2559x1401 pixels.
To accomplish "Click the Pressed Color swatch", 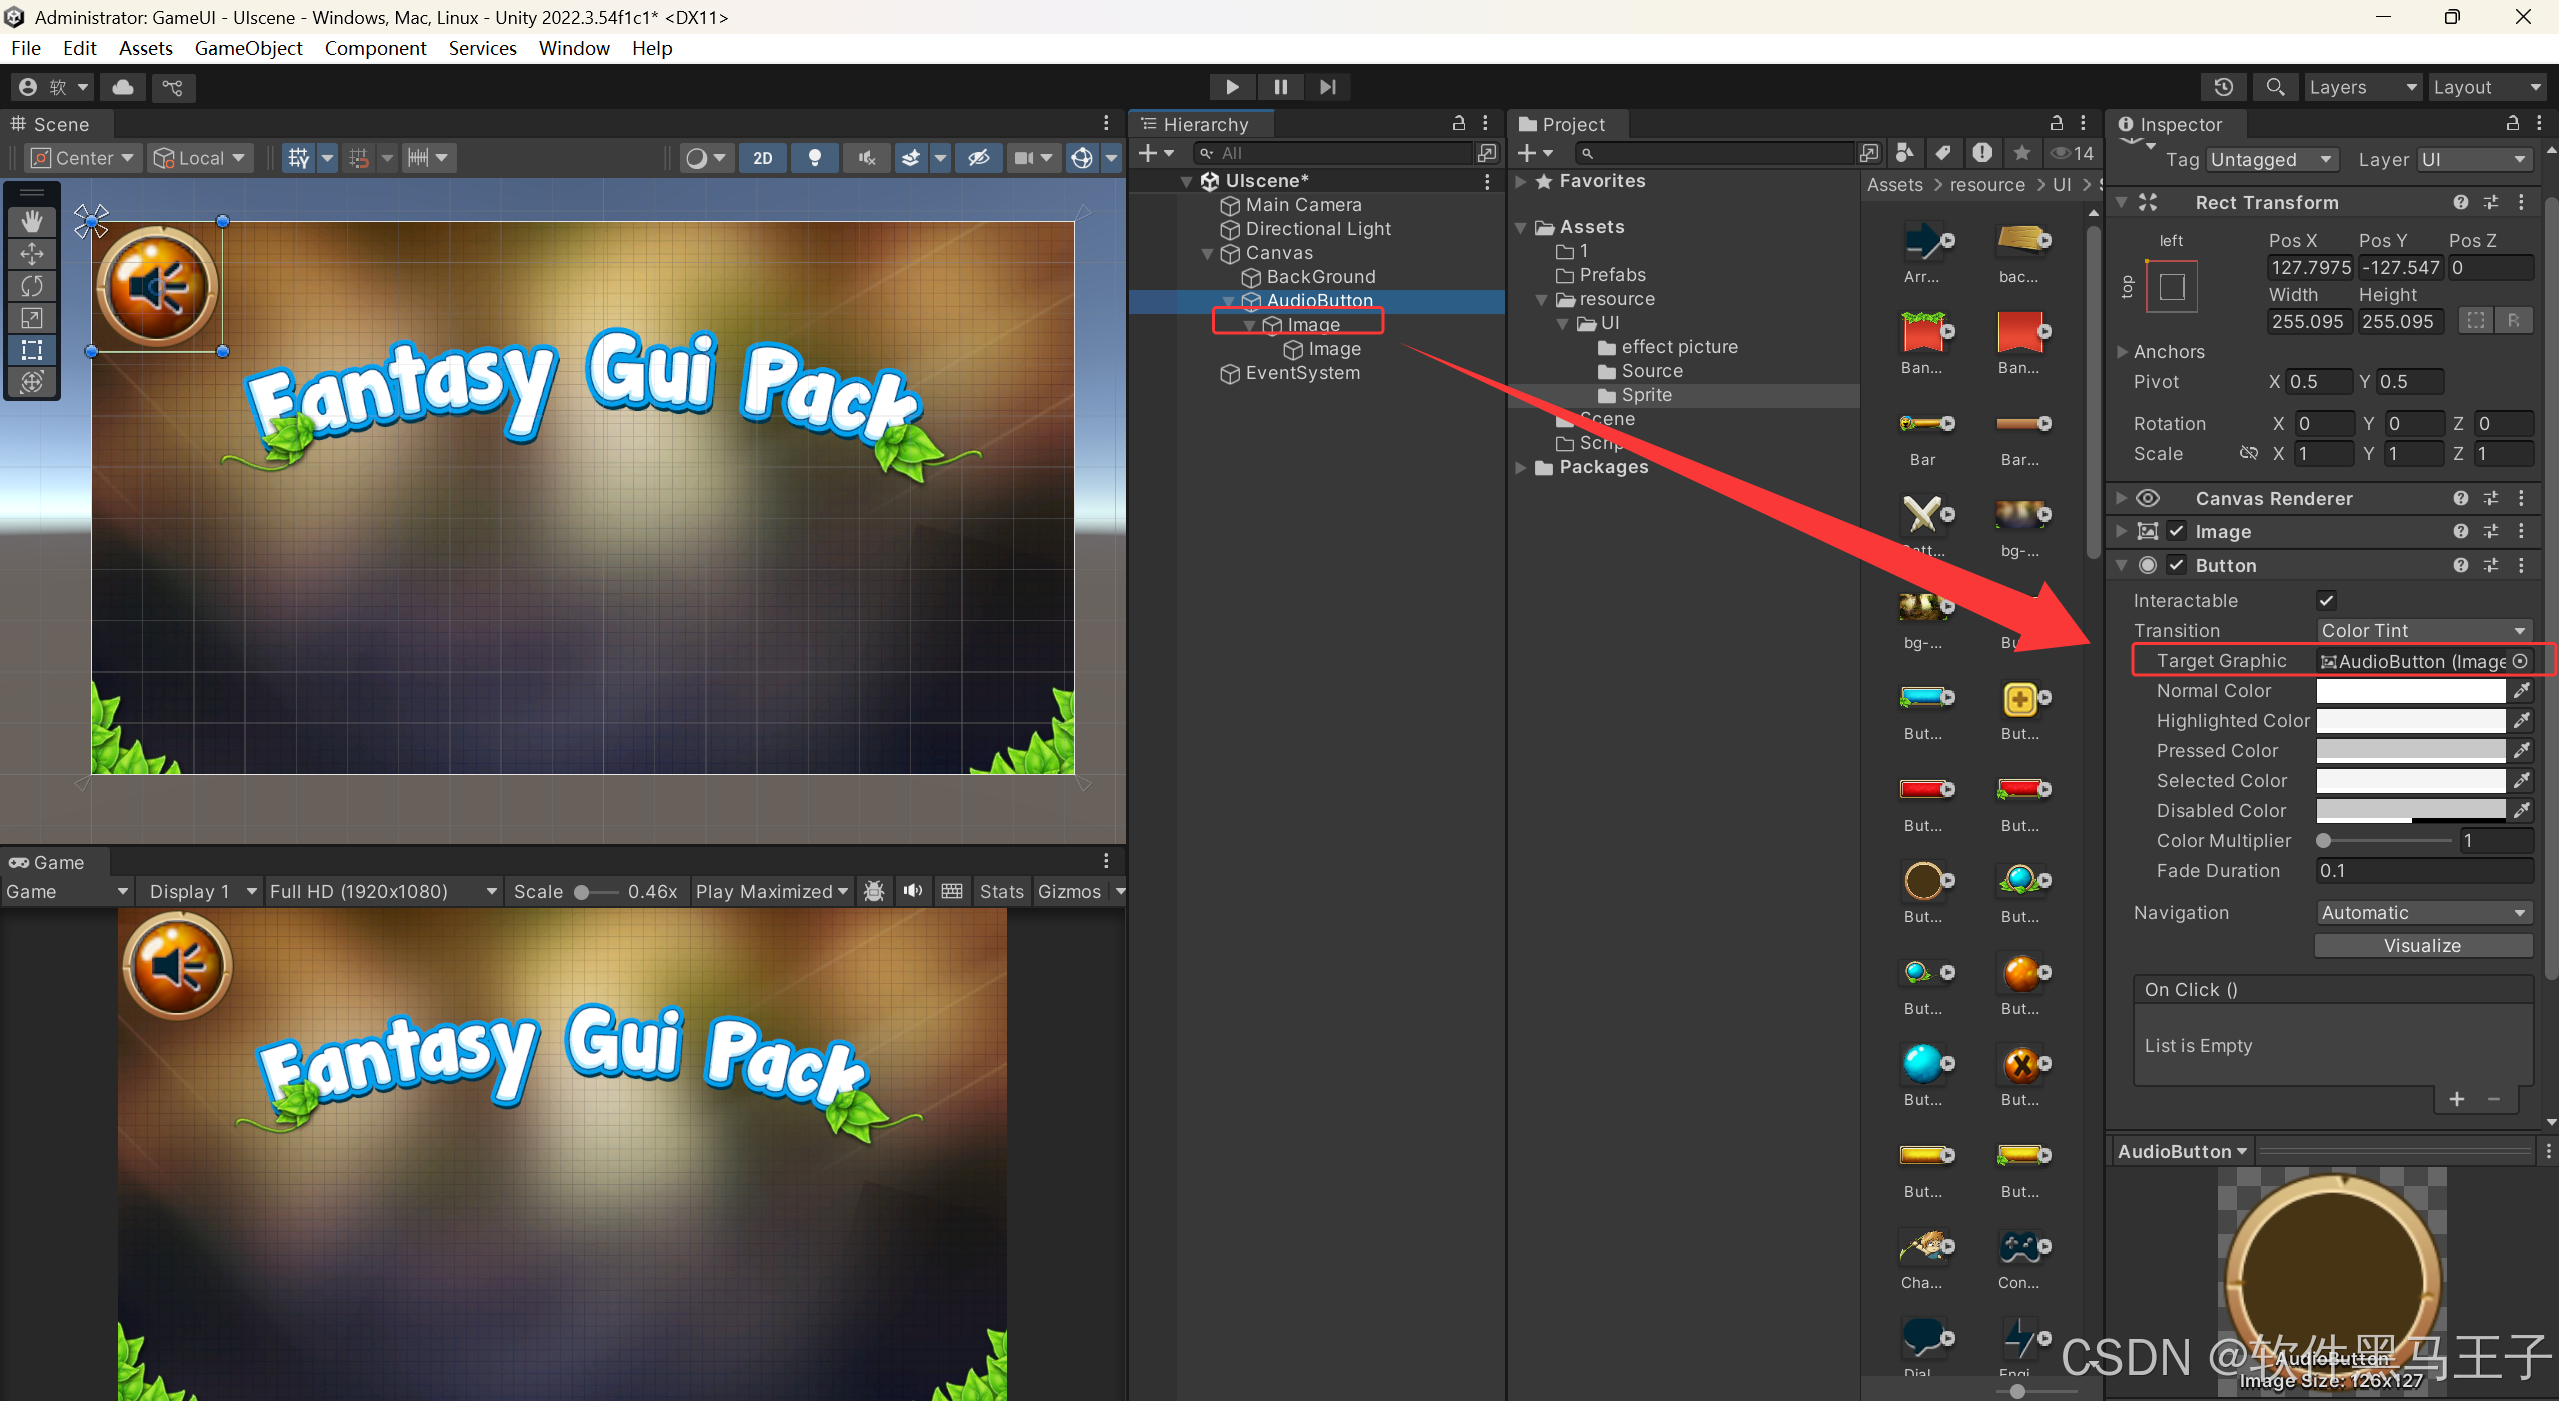I will pos(2410,750).
